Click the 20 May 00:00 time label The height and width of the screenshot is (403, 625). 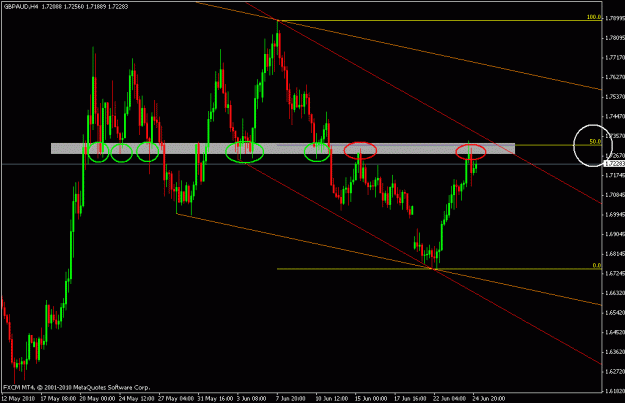tap(97, 398)
